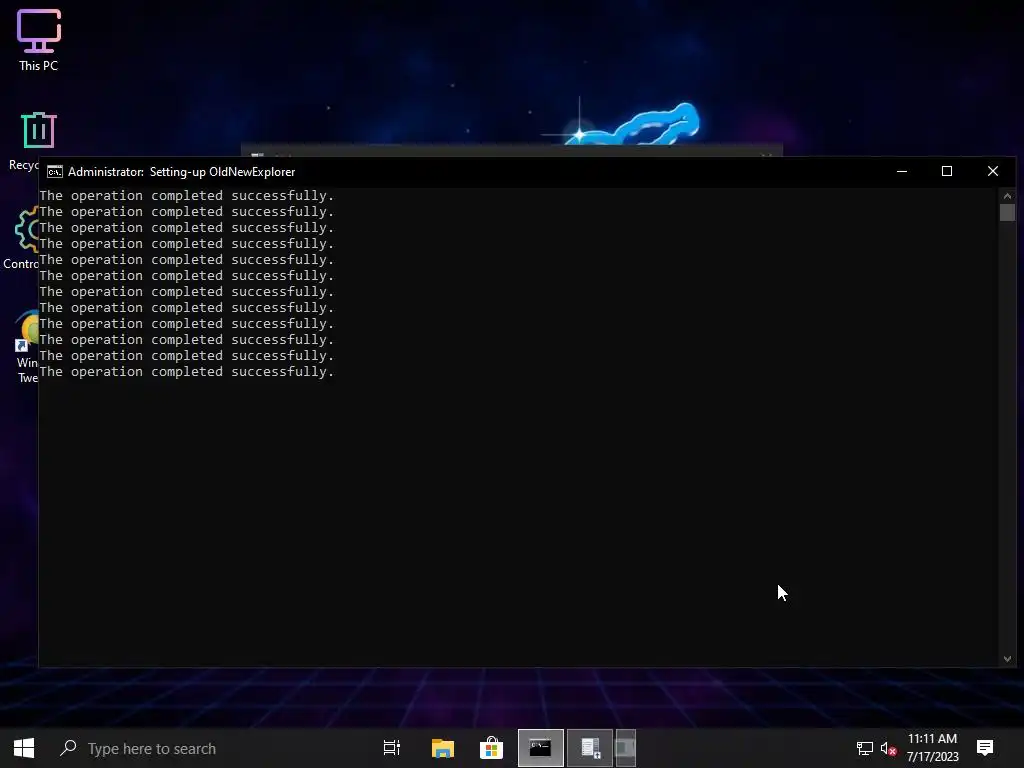Click the console vertical scrollbar thumb

[1007, 213]
